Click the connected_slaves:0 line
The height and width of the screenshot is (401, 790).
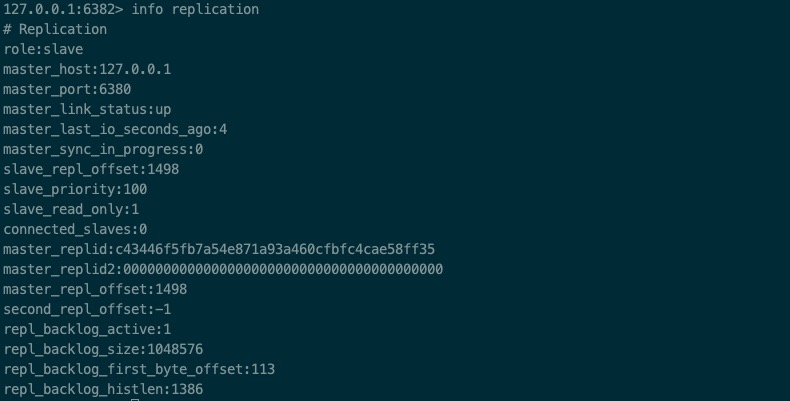(x=75, y=229)
